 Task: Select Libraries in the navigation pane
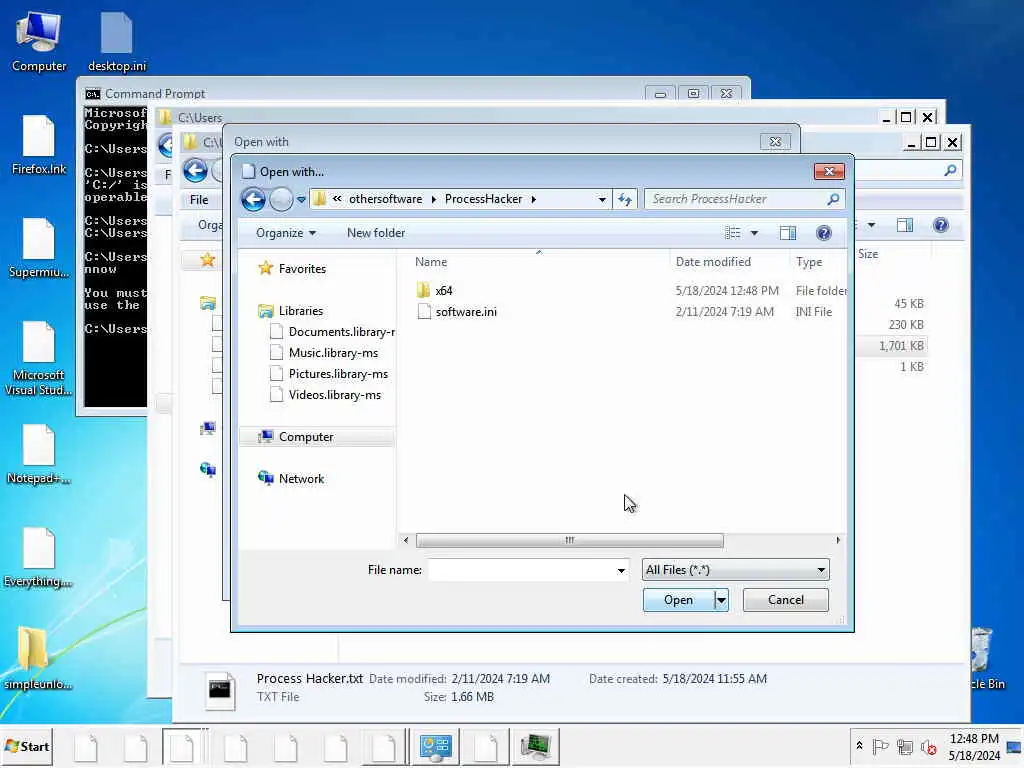click(300, 311)
